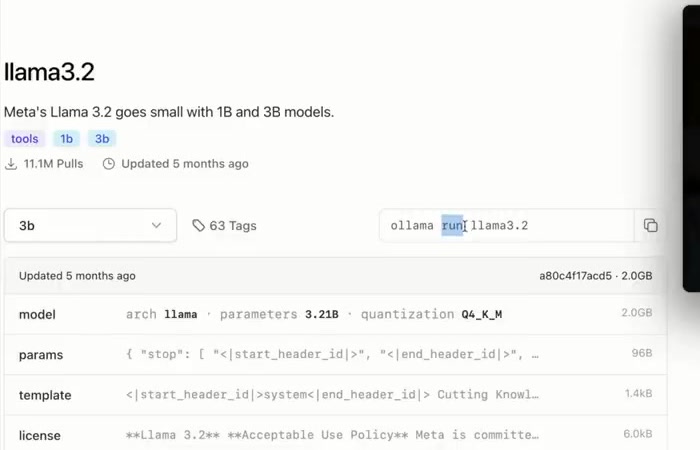Open the model file row
The height and width of the screenshot is (450, 700).
(335, 314)
